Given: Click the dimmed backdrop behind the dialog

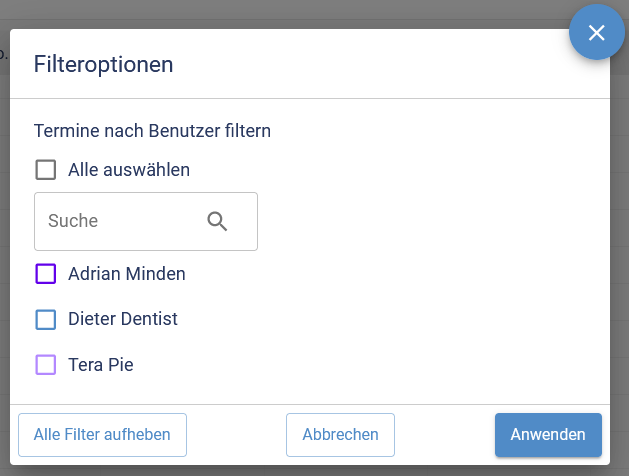Looking at the screenshot, I should click(300, 12).
